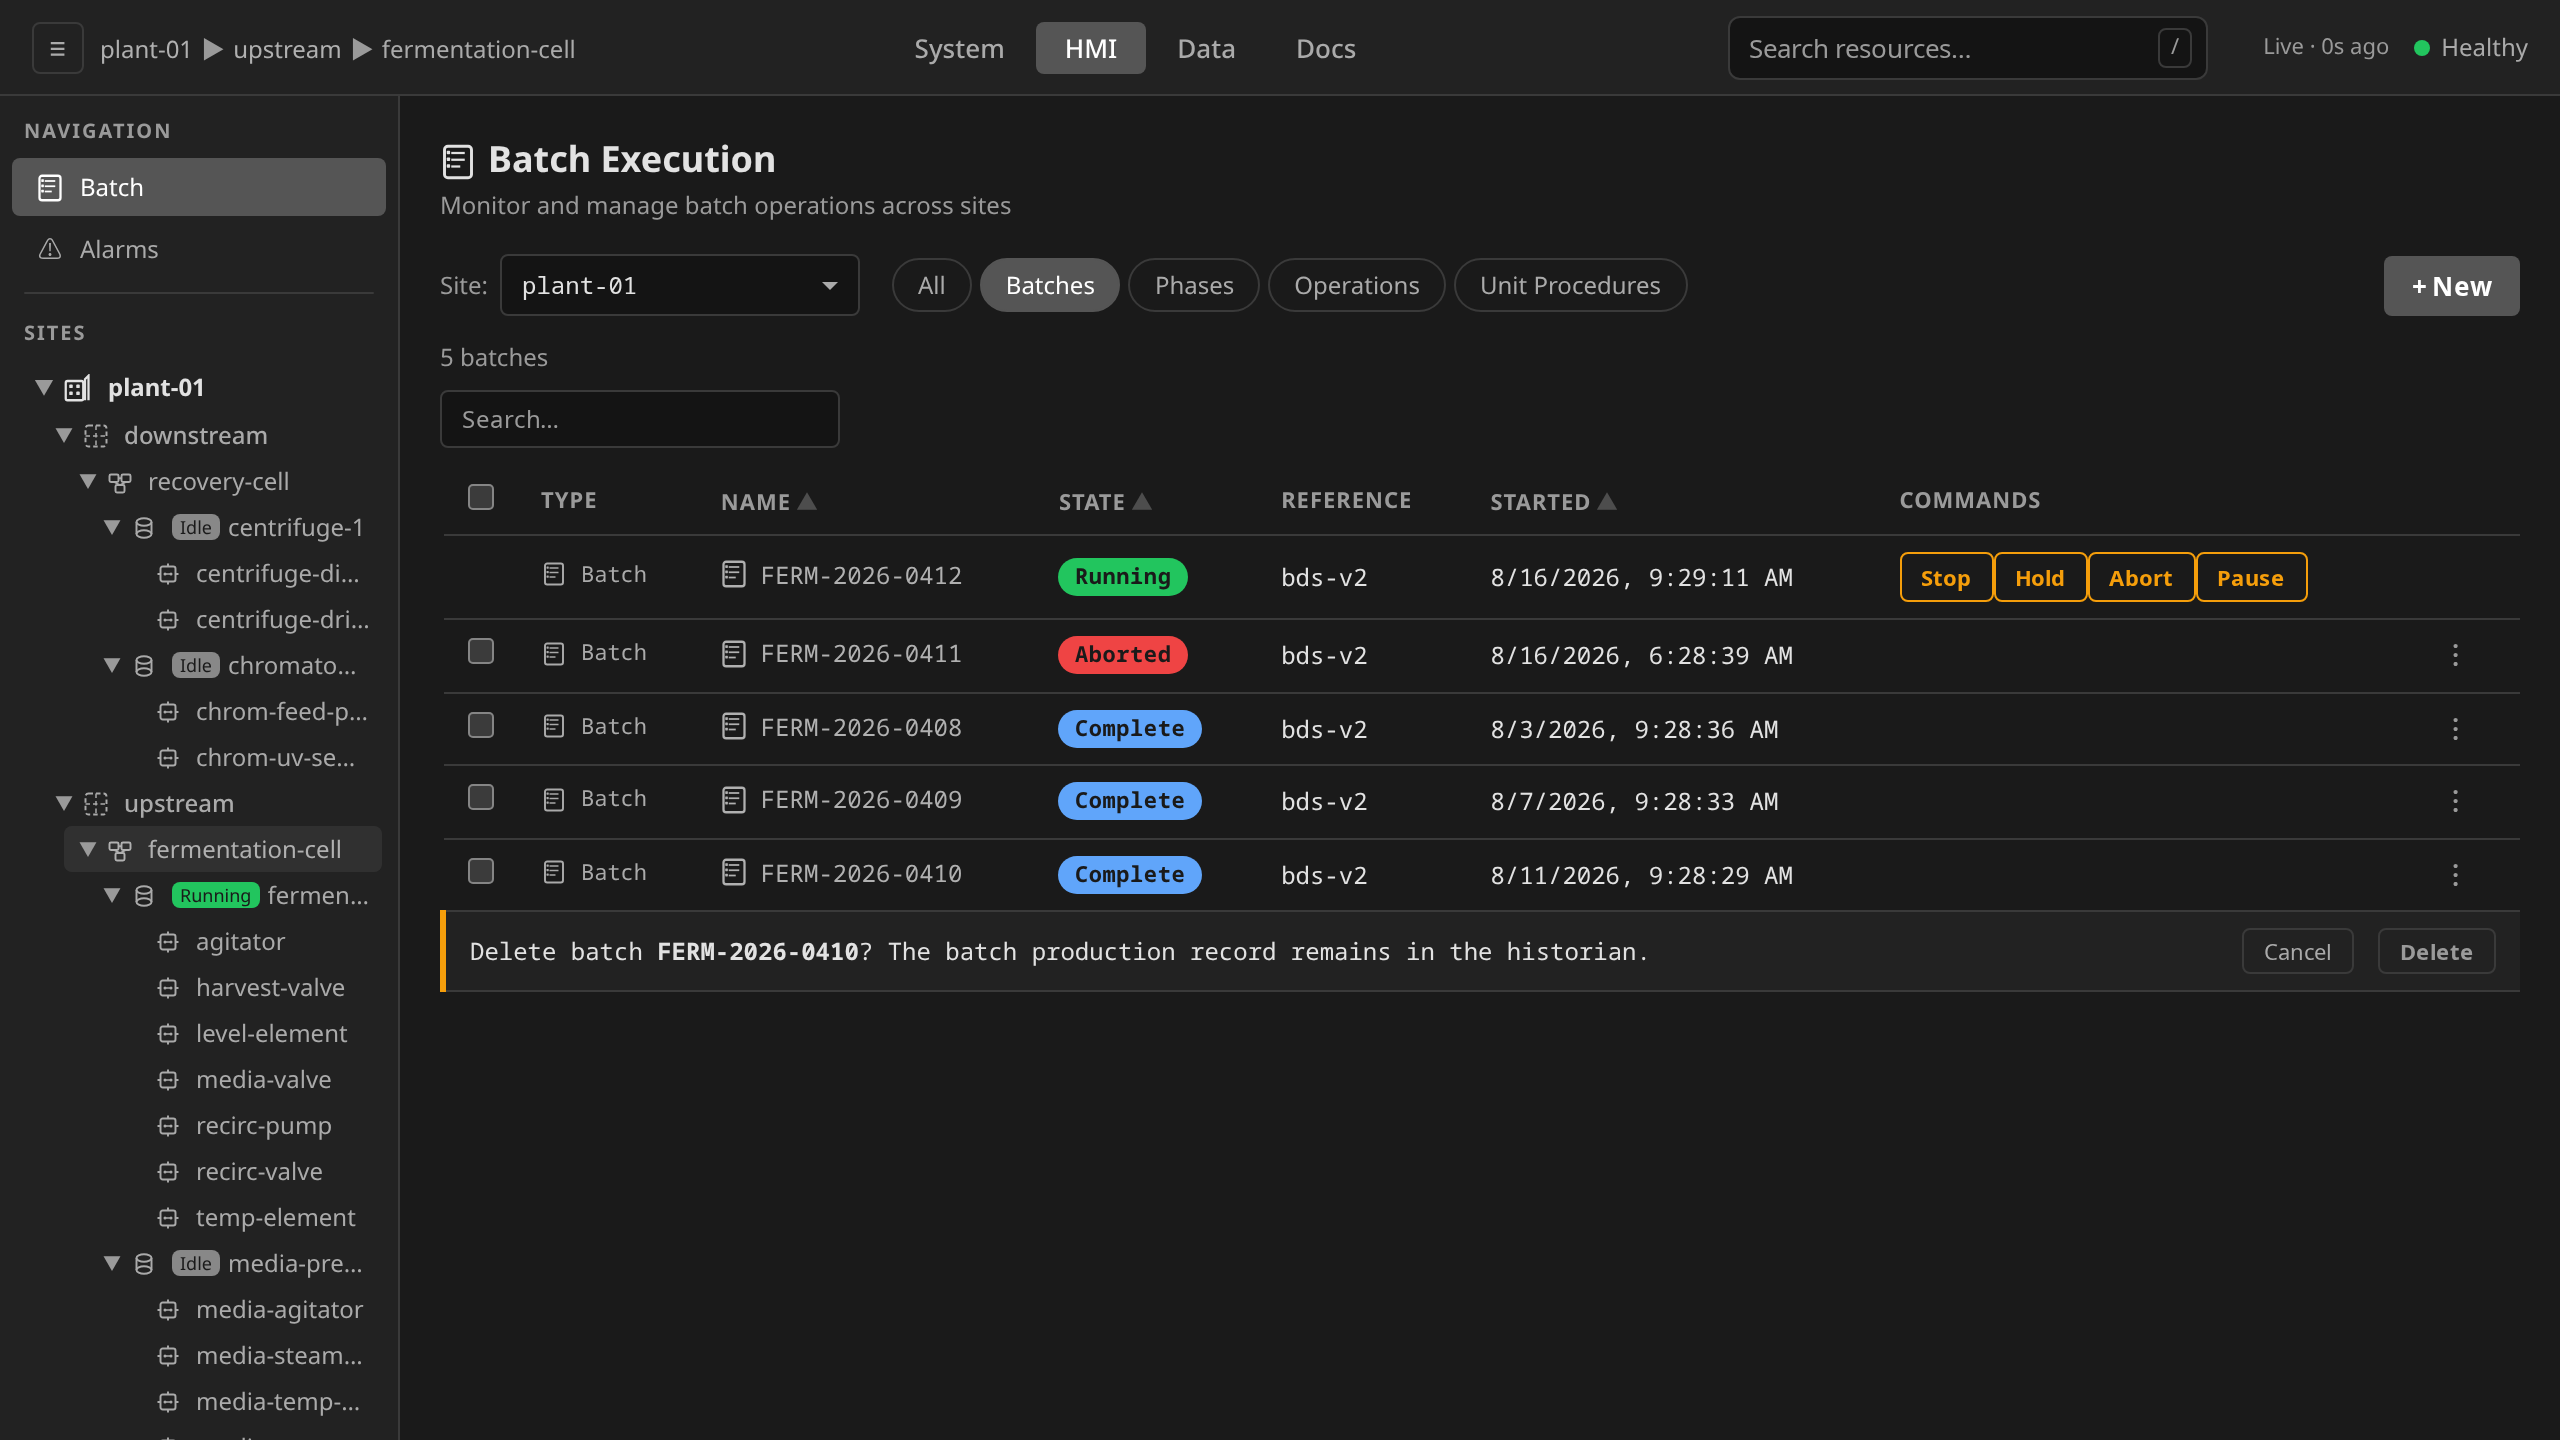Select the All filter pill
Image resolution: width=2560 pixels, height=1440 pixels.
pos(931,285)
